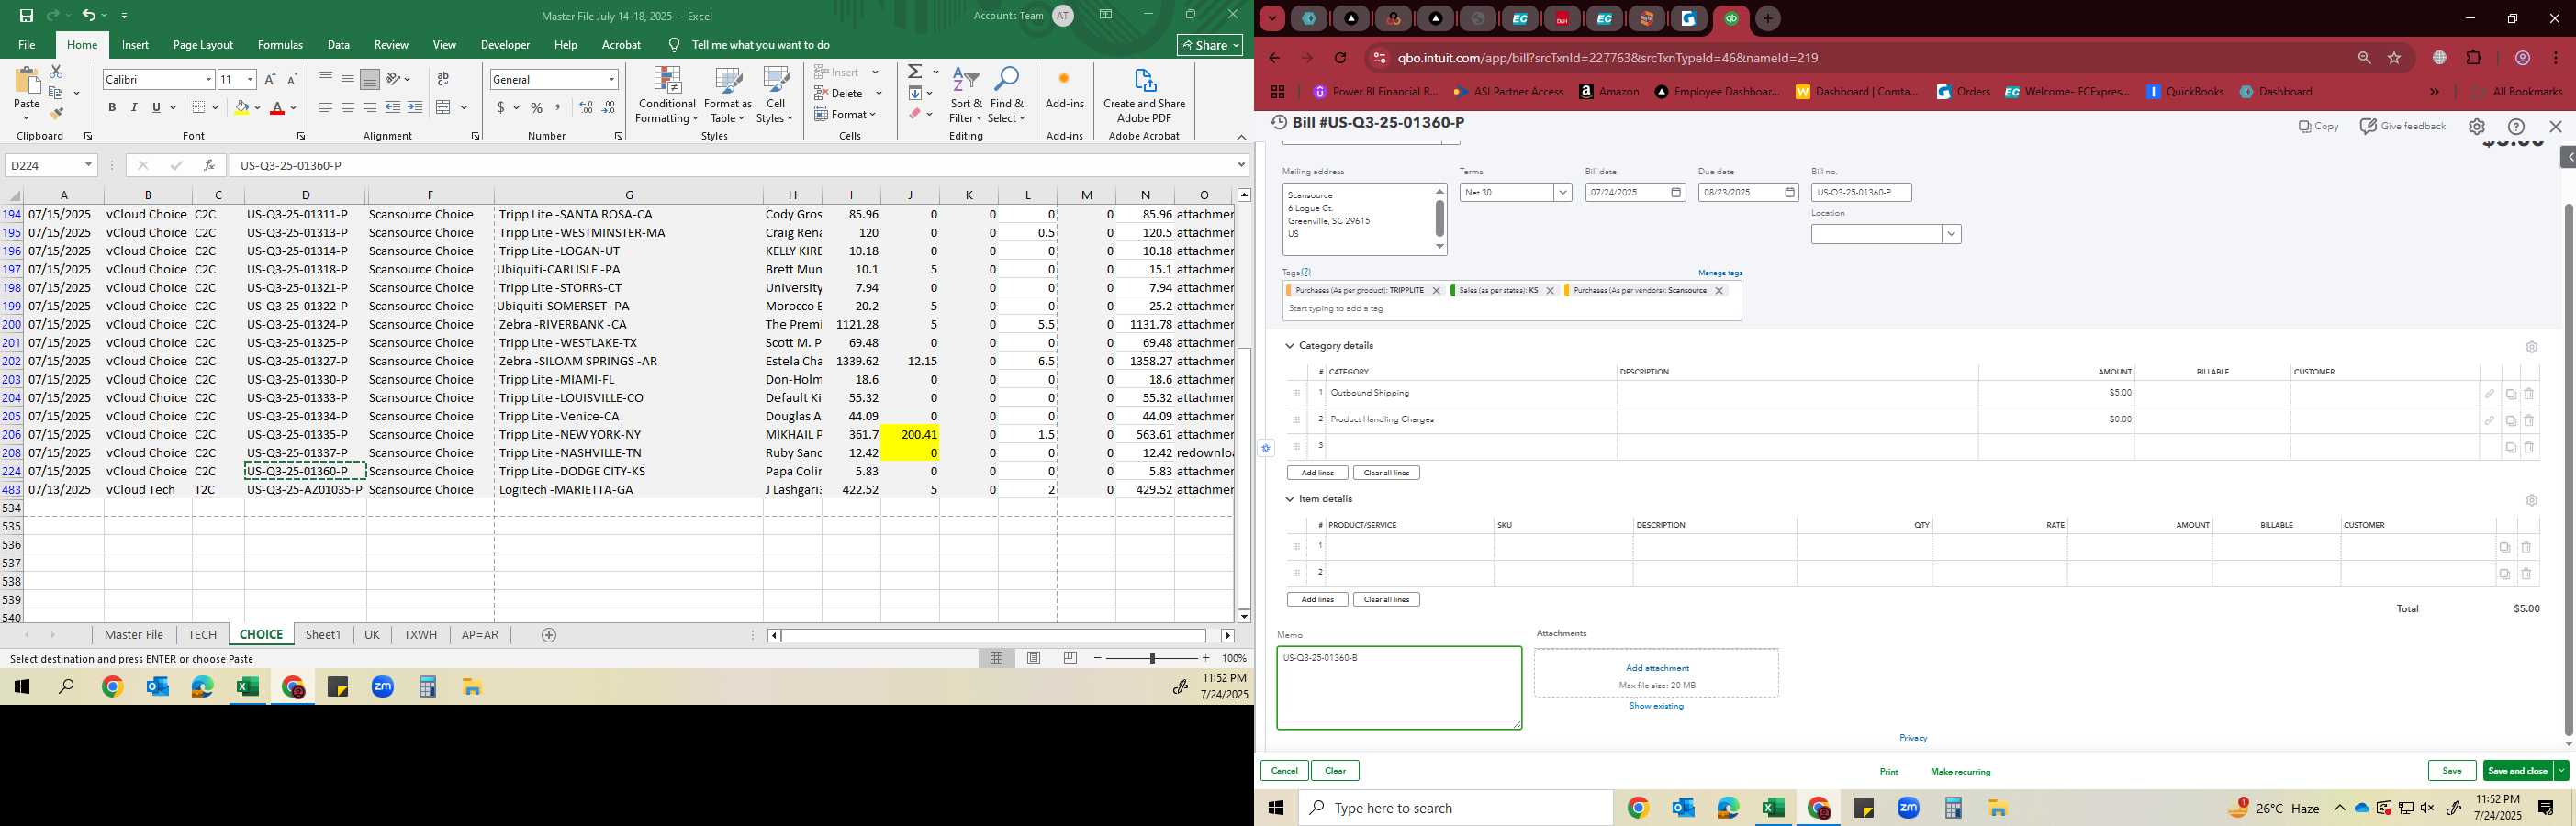Click Font Color red swatch button
The image size is (2576, 826).
pos(278,107)
